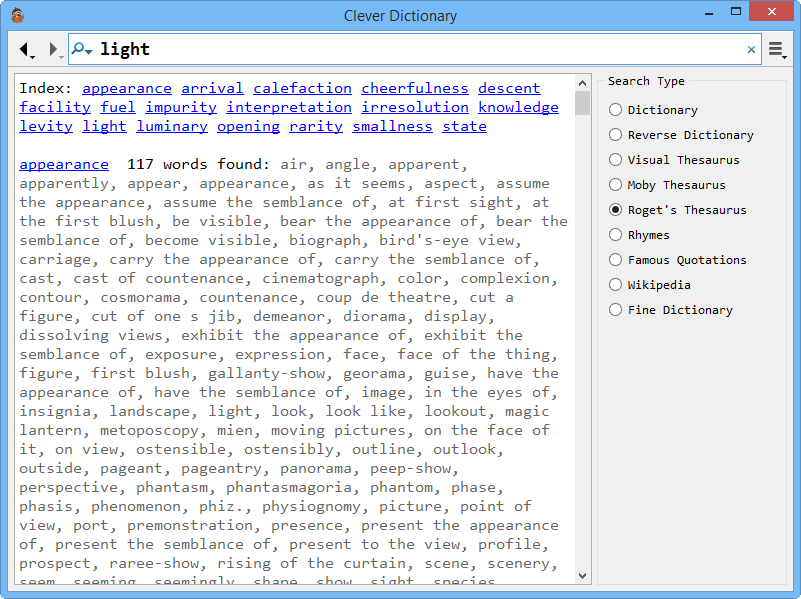Open the 'facility' index link
Screen dimensions: 801x599
55,107
